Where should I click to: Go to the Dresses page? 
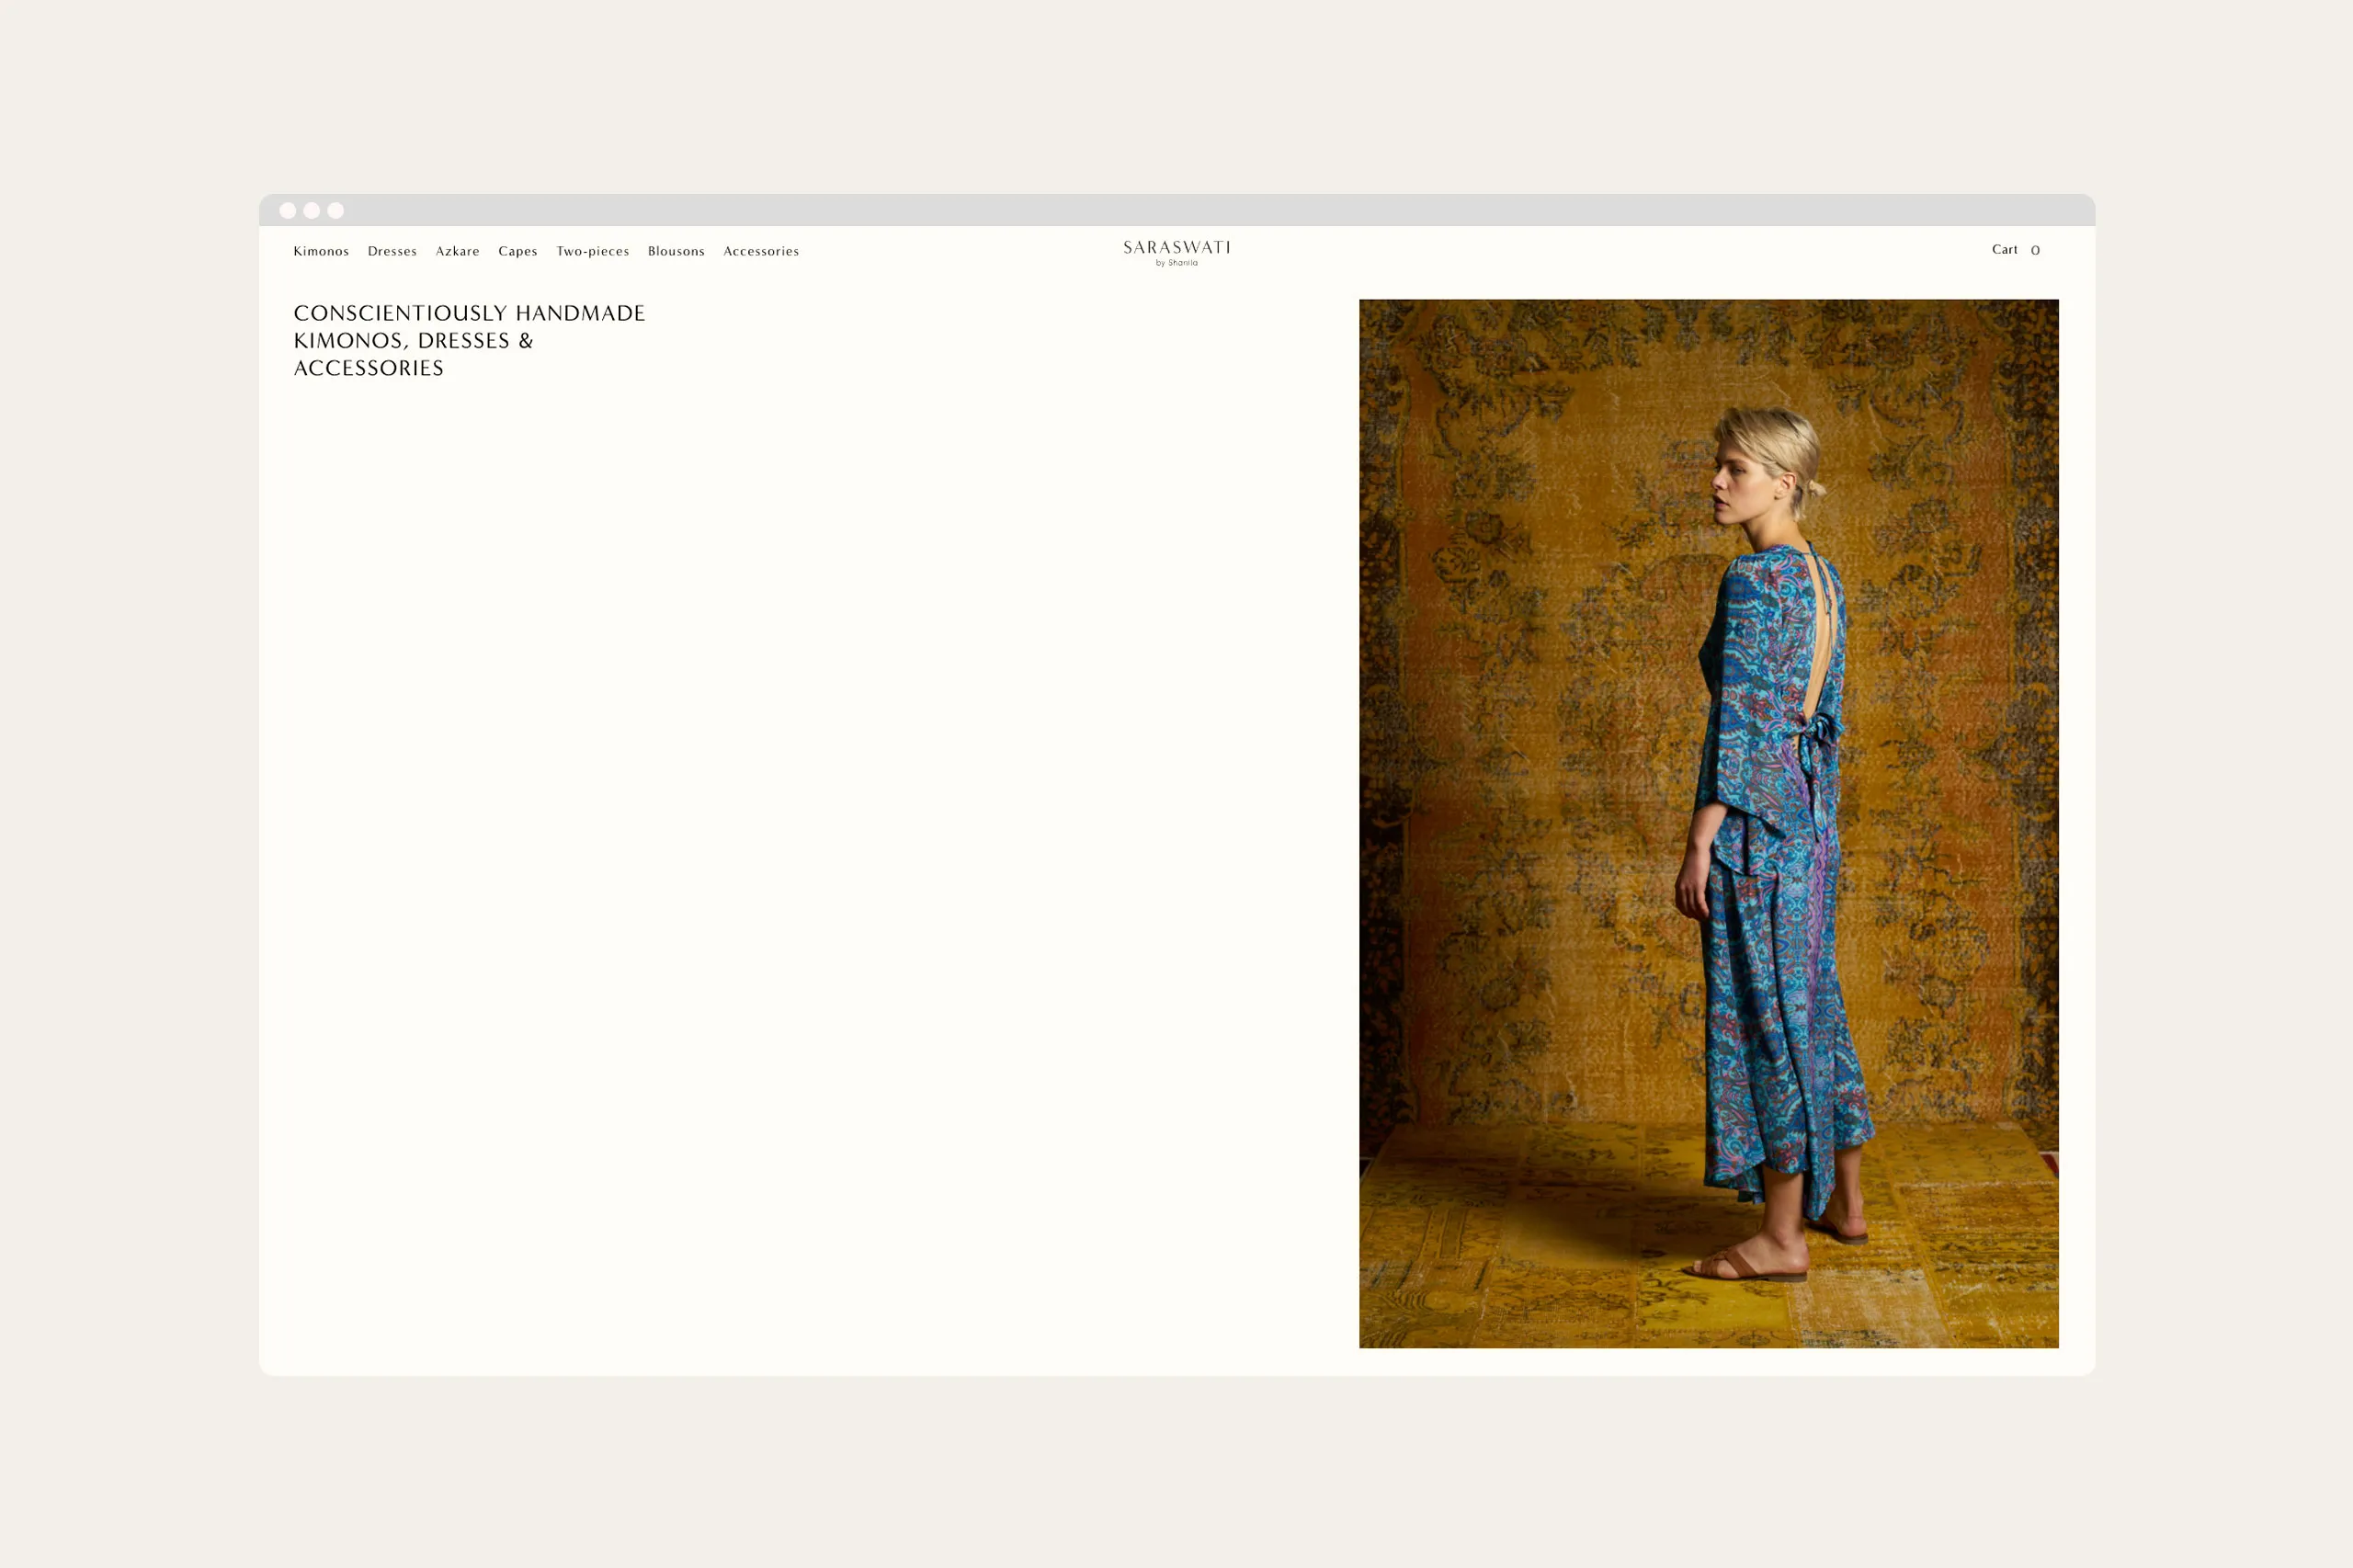392,251
